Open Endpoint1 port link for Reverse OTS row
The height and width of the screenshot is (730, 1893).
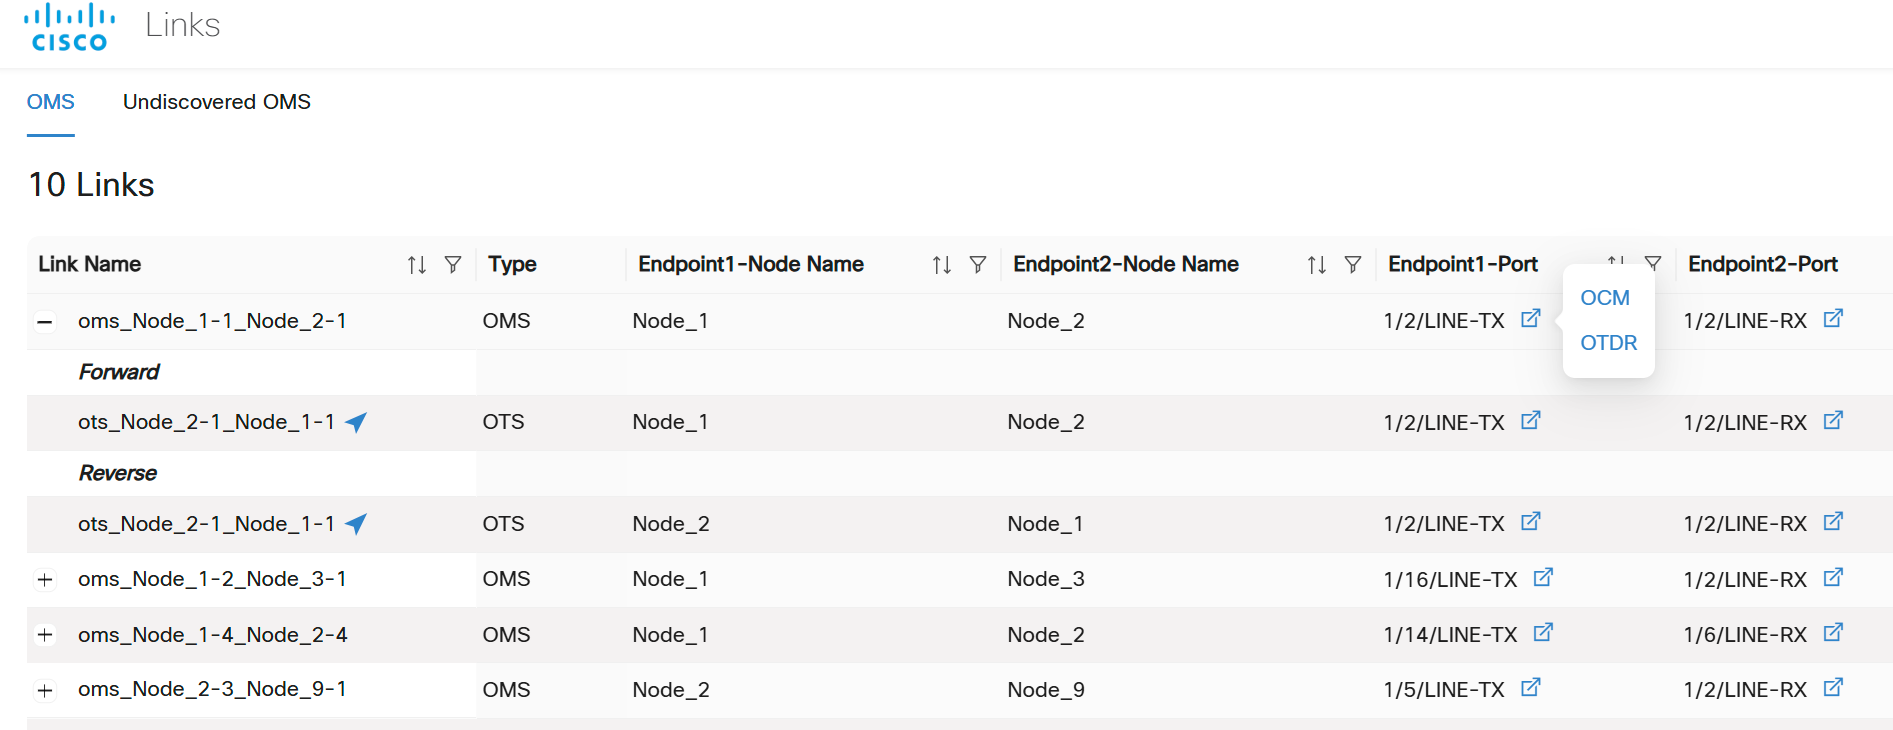pyautogui.click(x=1531, y=522)
